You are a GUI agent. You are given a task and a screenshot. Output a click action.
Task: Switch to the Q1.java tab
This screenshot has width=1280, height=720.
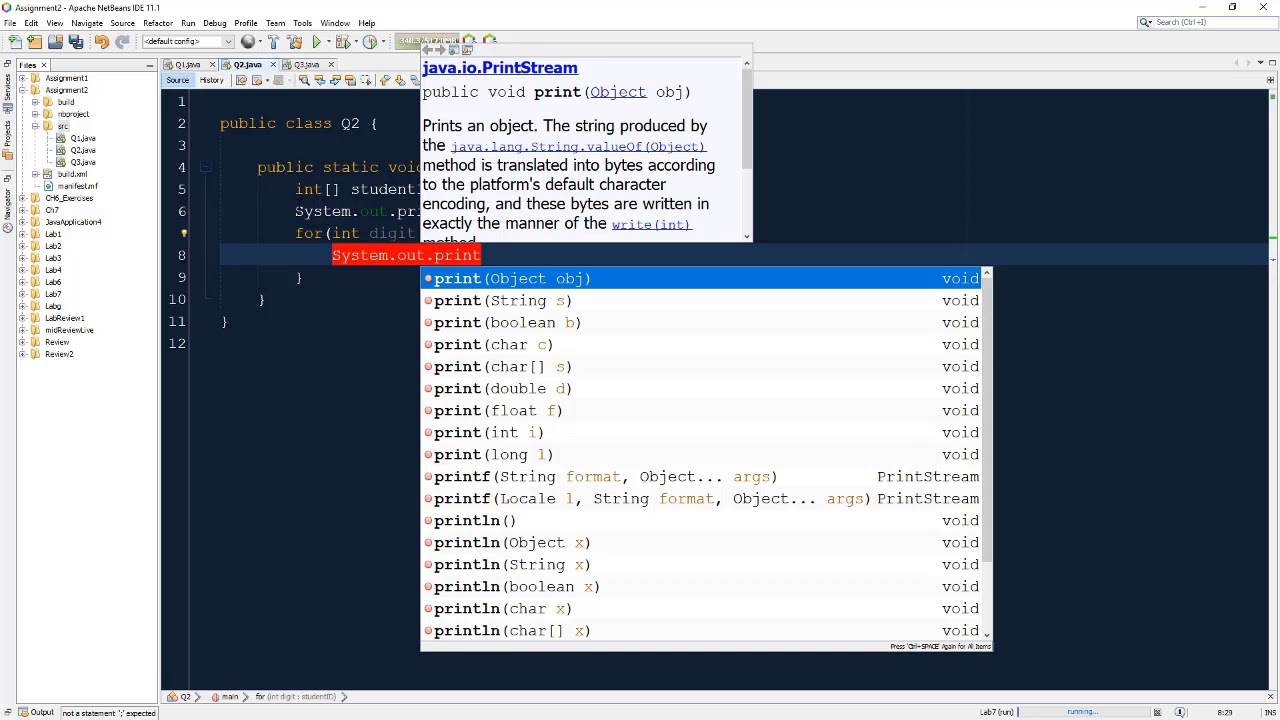187,65
